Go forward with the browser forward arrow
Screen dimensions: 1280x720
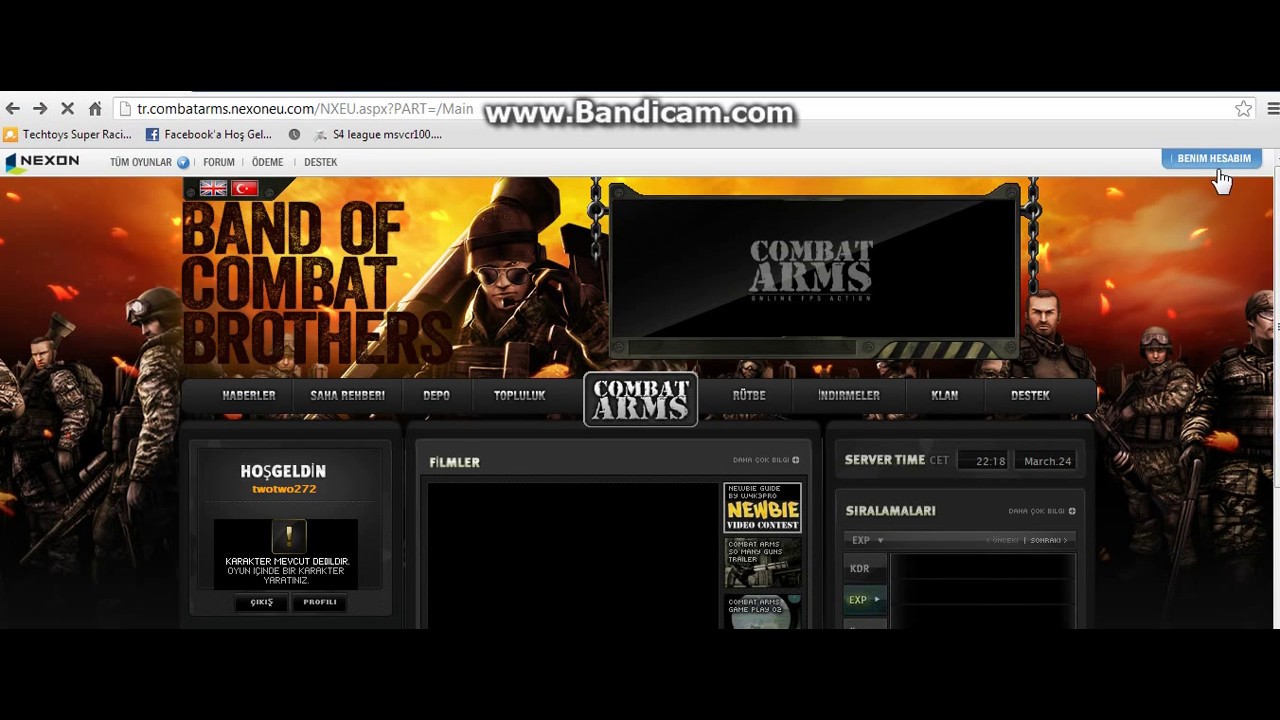[x=40, y=109]
